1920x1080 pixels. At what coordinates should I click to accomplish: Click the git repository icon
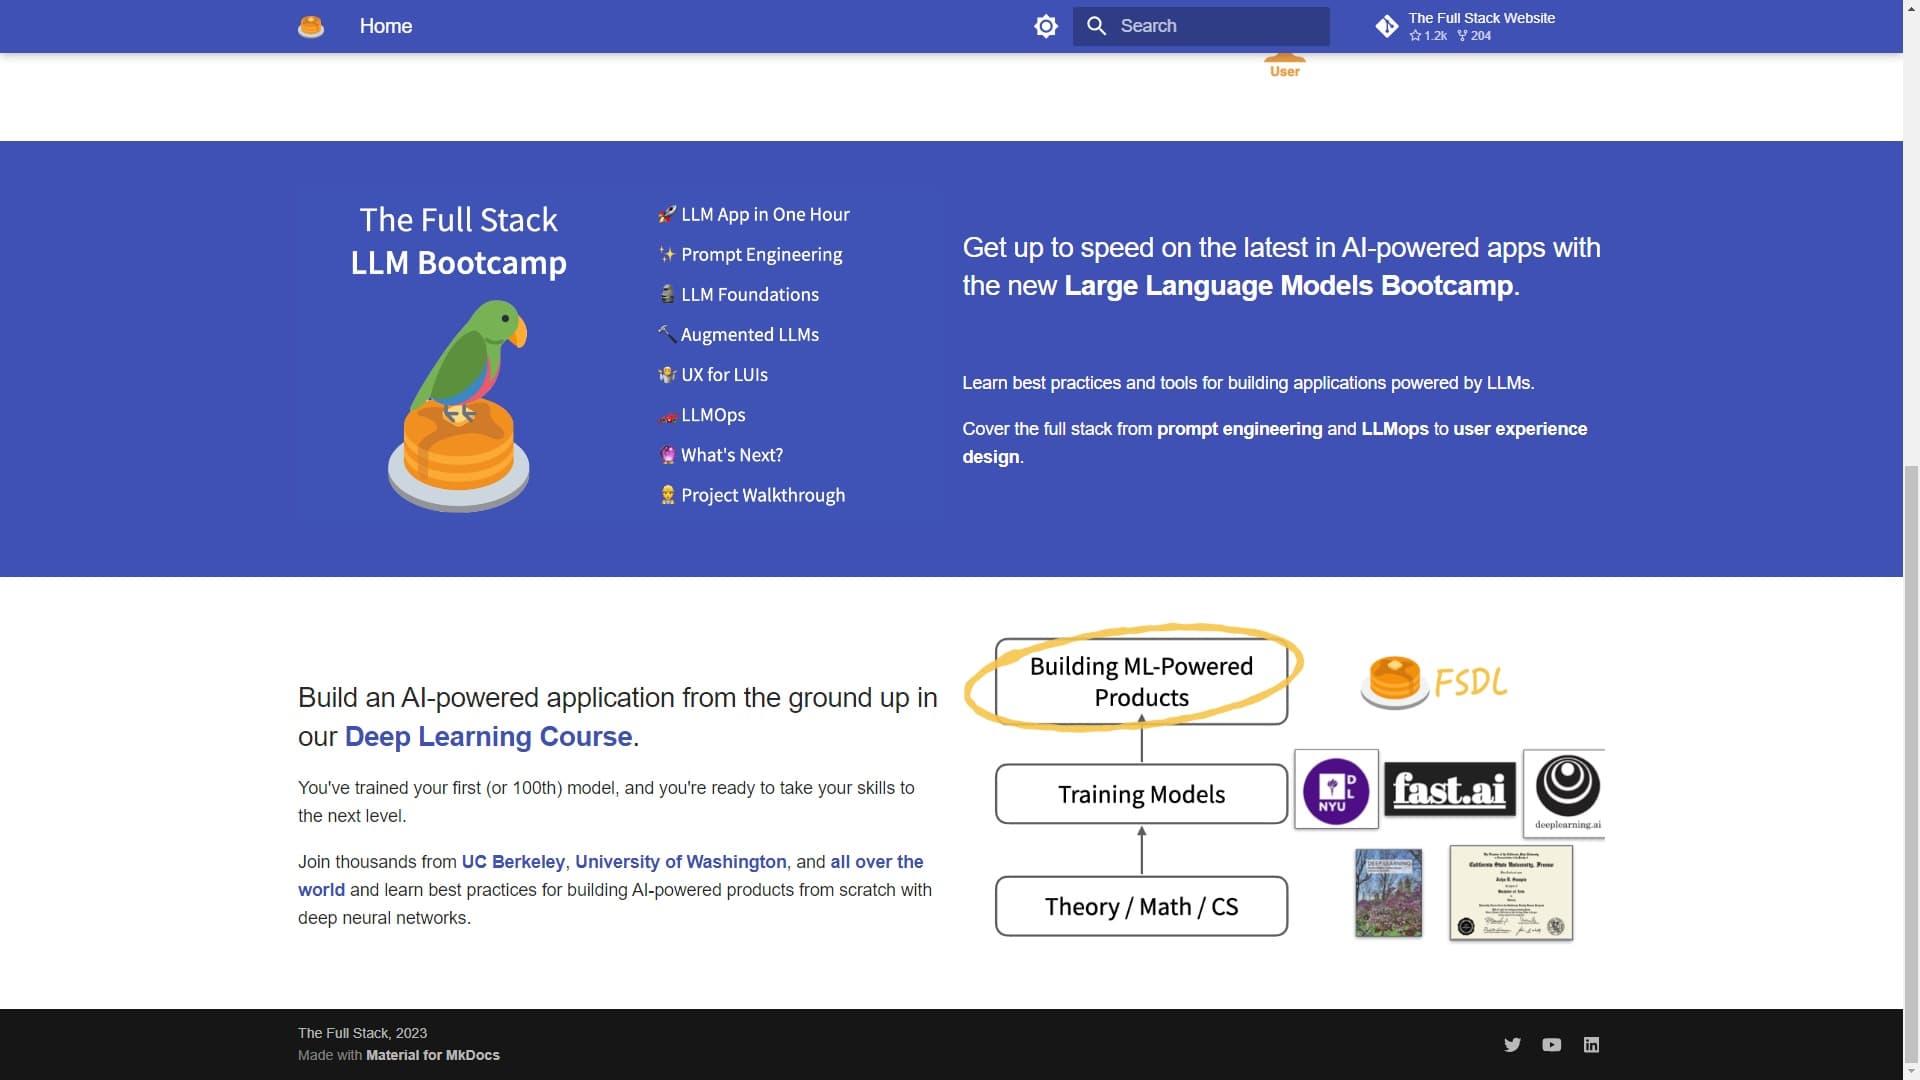(x=1387, y=27)
